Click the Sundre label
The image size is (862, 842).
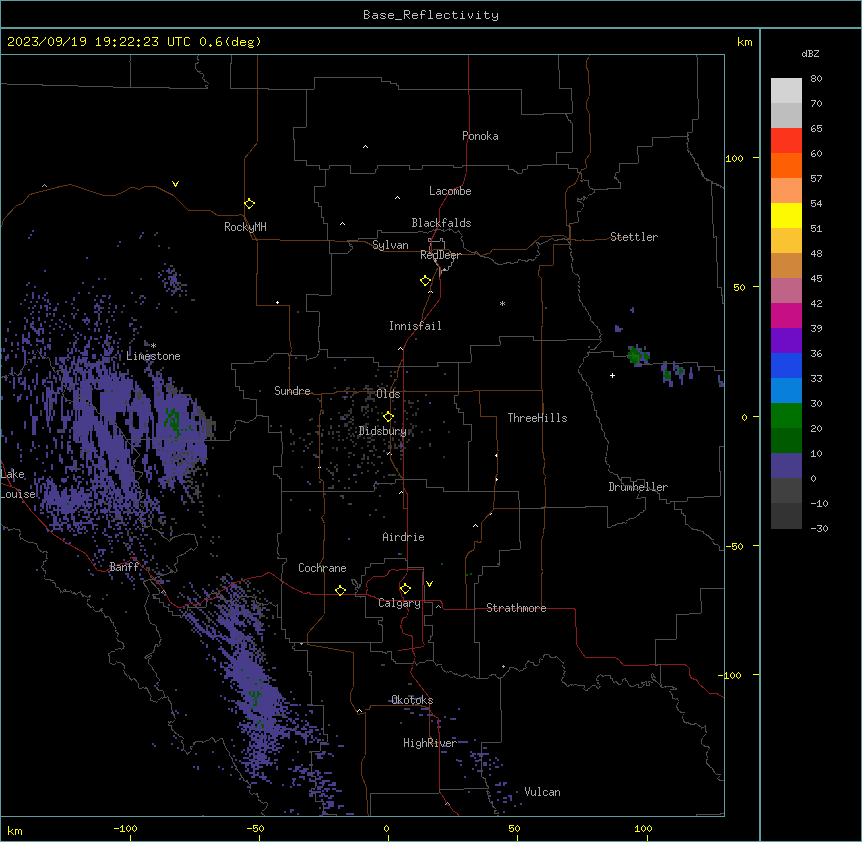[292, 391]
